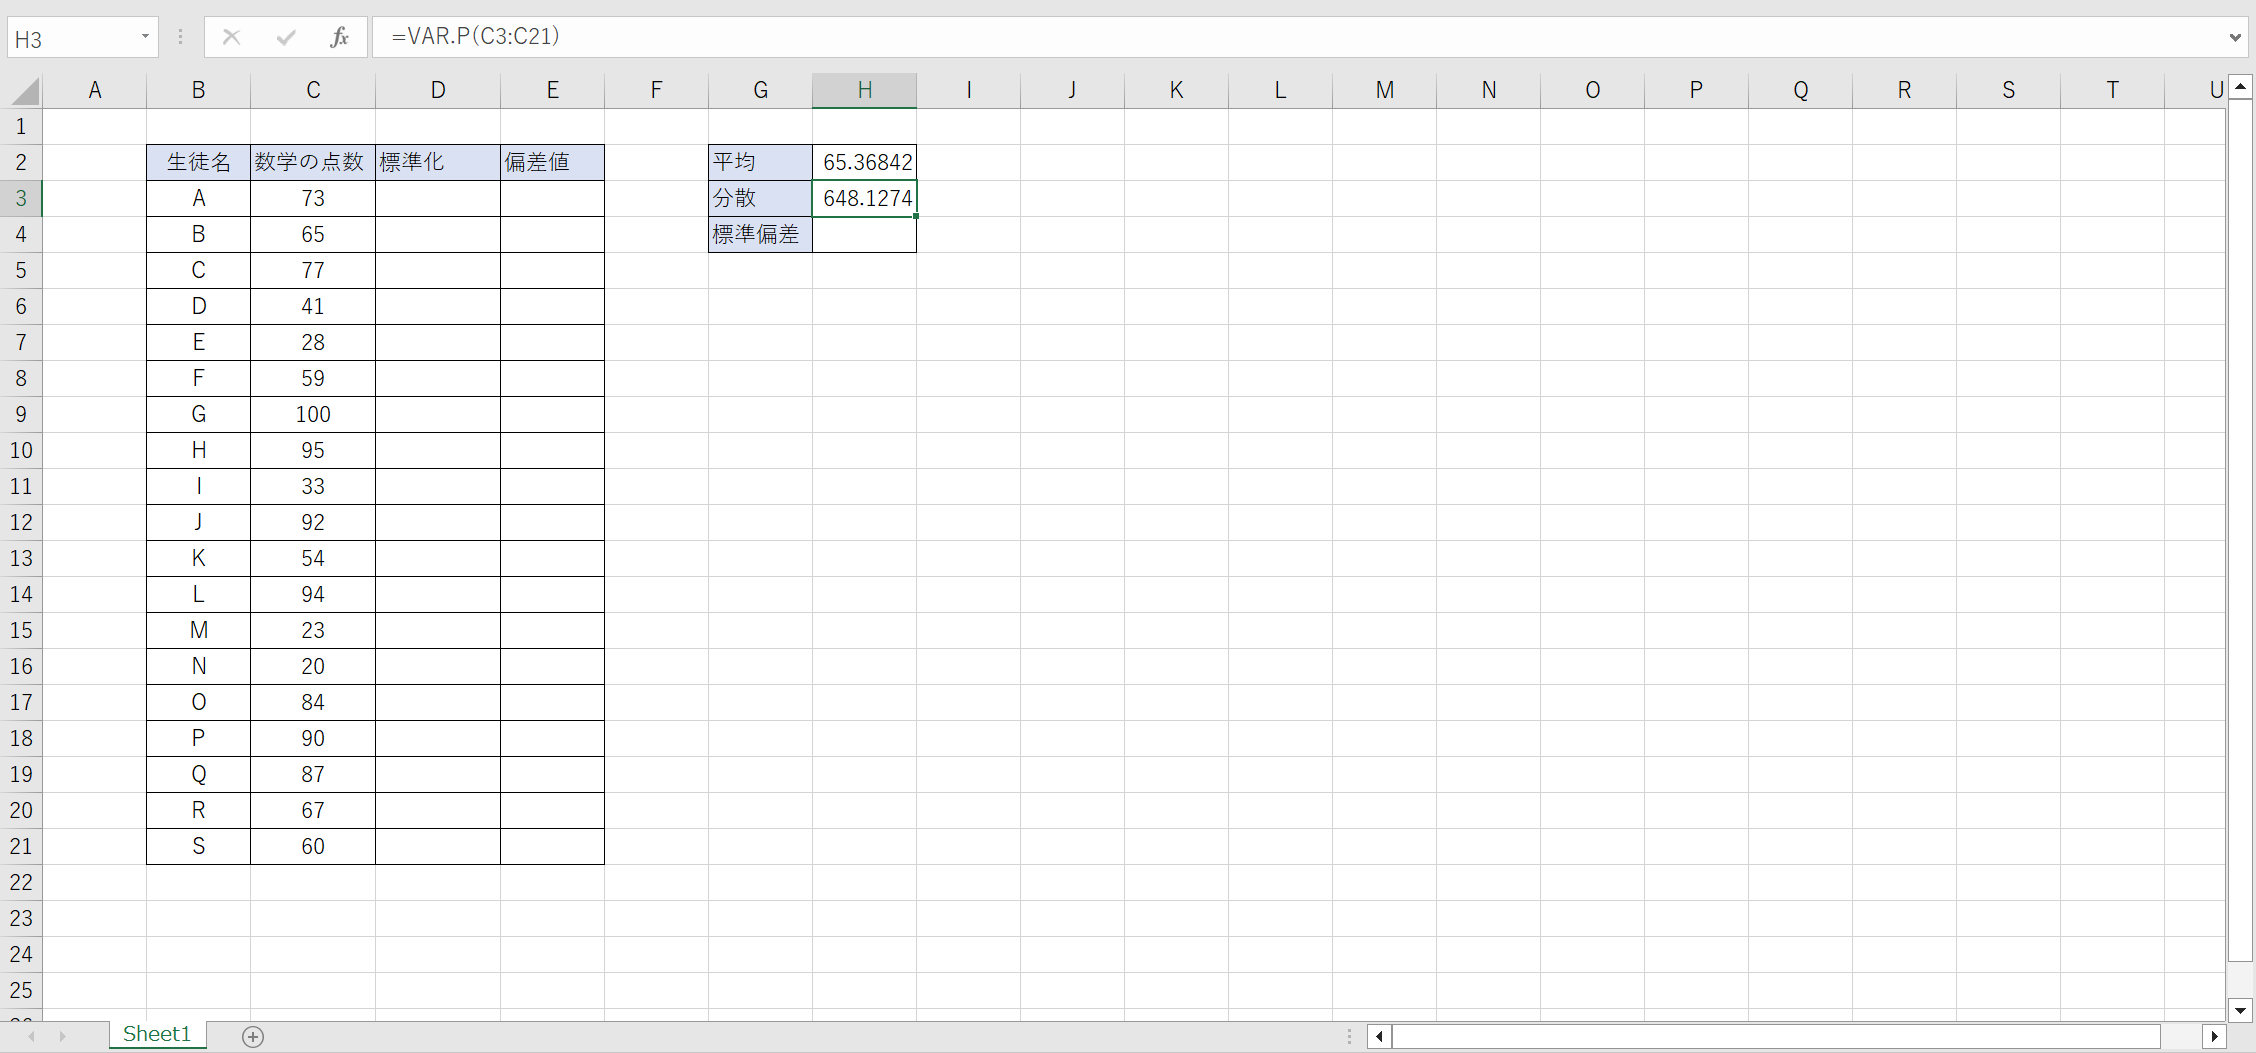Select the cell showing 65.36842
Screen dimensions: 2256x1053
click(x=864, y=162)
